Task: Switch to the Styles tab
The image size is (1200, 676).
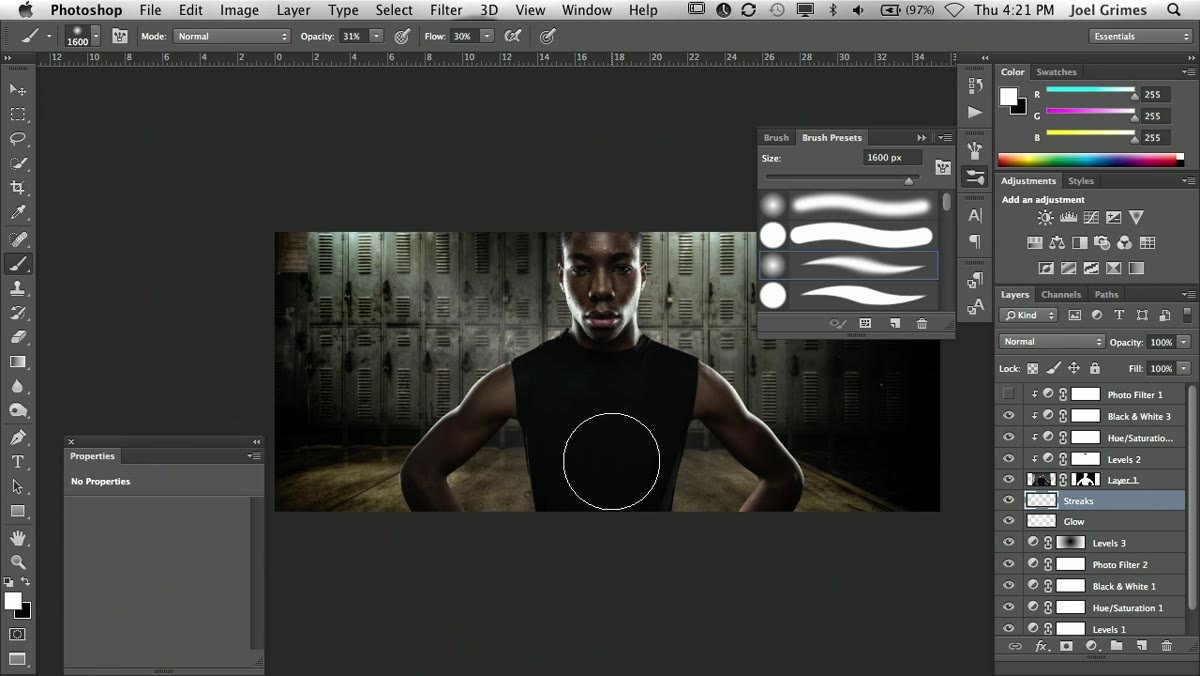Action: pyautogui.click(x=1081, y=181)
